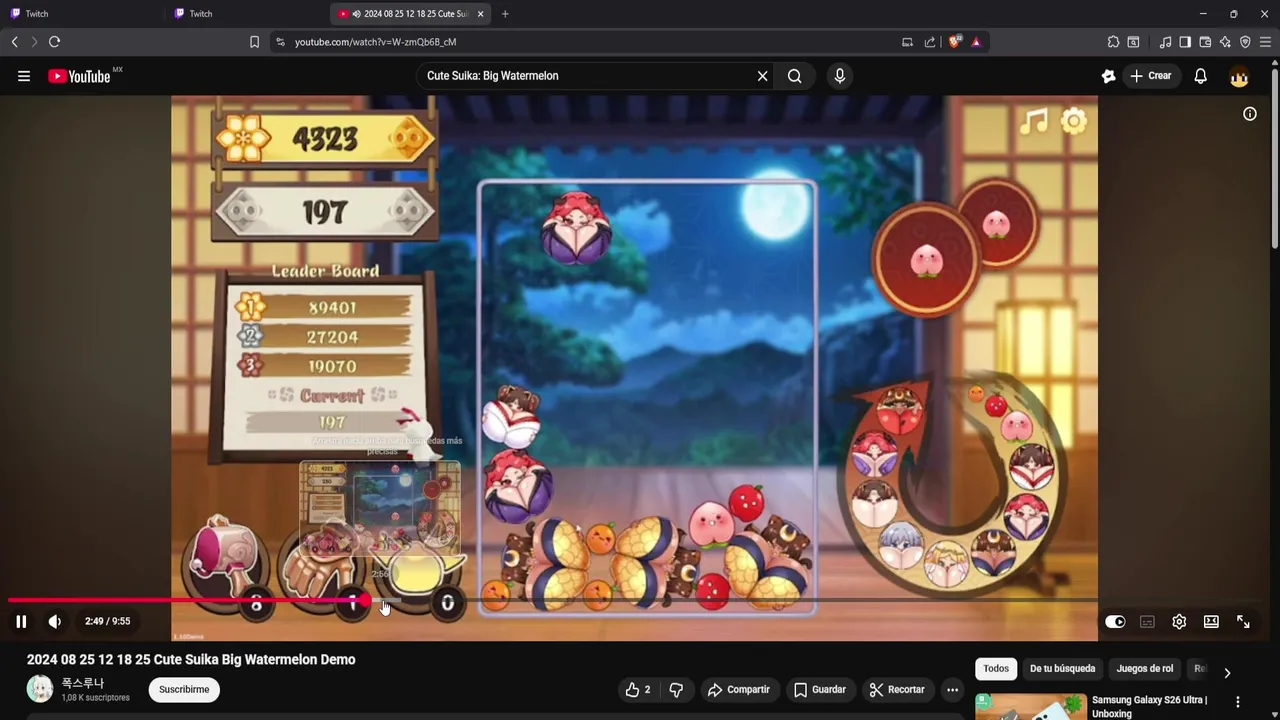Open options for the Samsung video
The image size is (1280, 720).
[x=1238, y=702]
